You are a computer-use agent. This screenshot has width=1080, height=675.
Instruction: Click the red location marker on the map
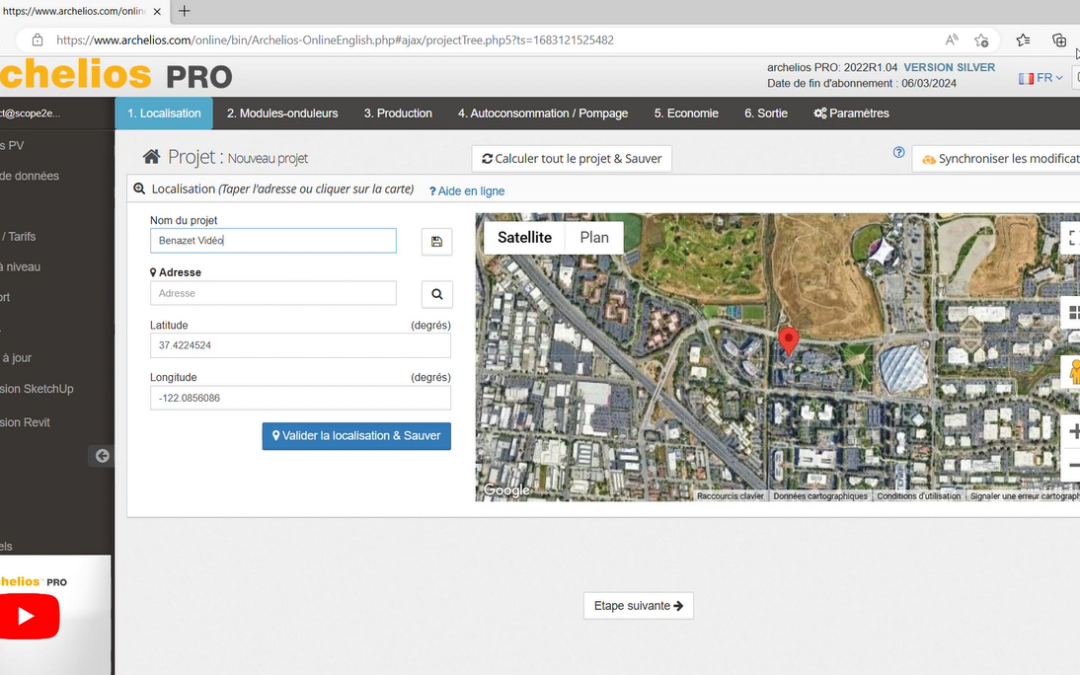pyautogui.click(x=789, y=342)
